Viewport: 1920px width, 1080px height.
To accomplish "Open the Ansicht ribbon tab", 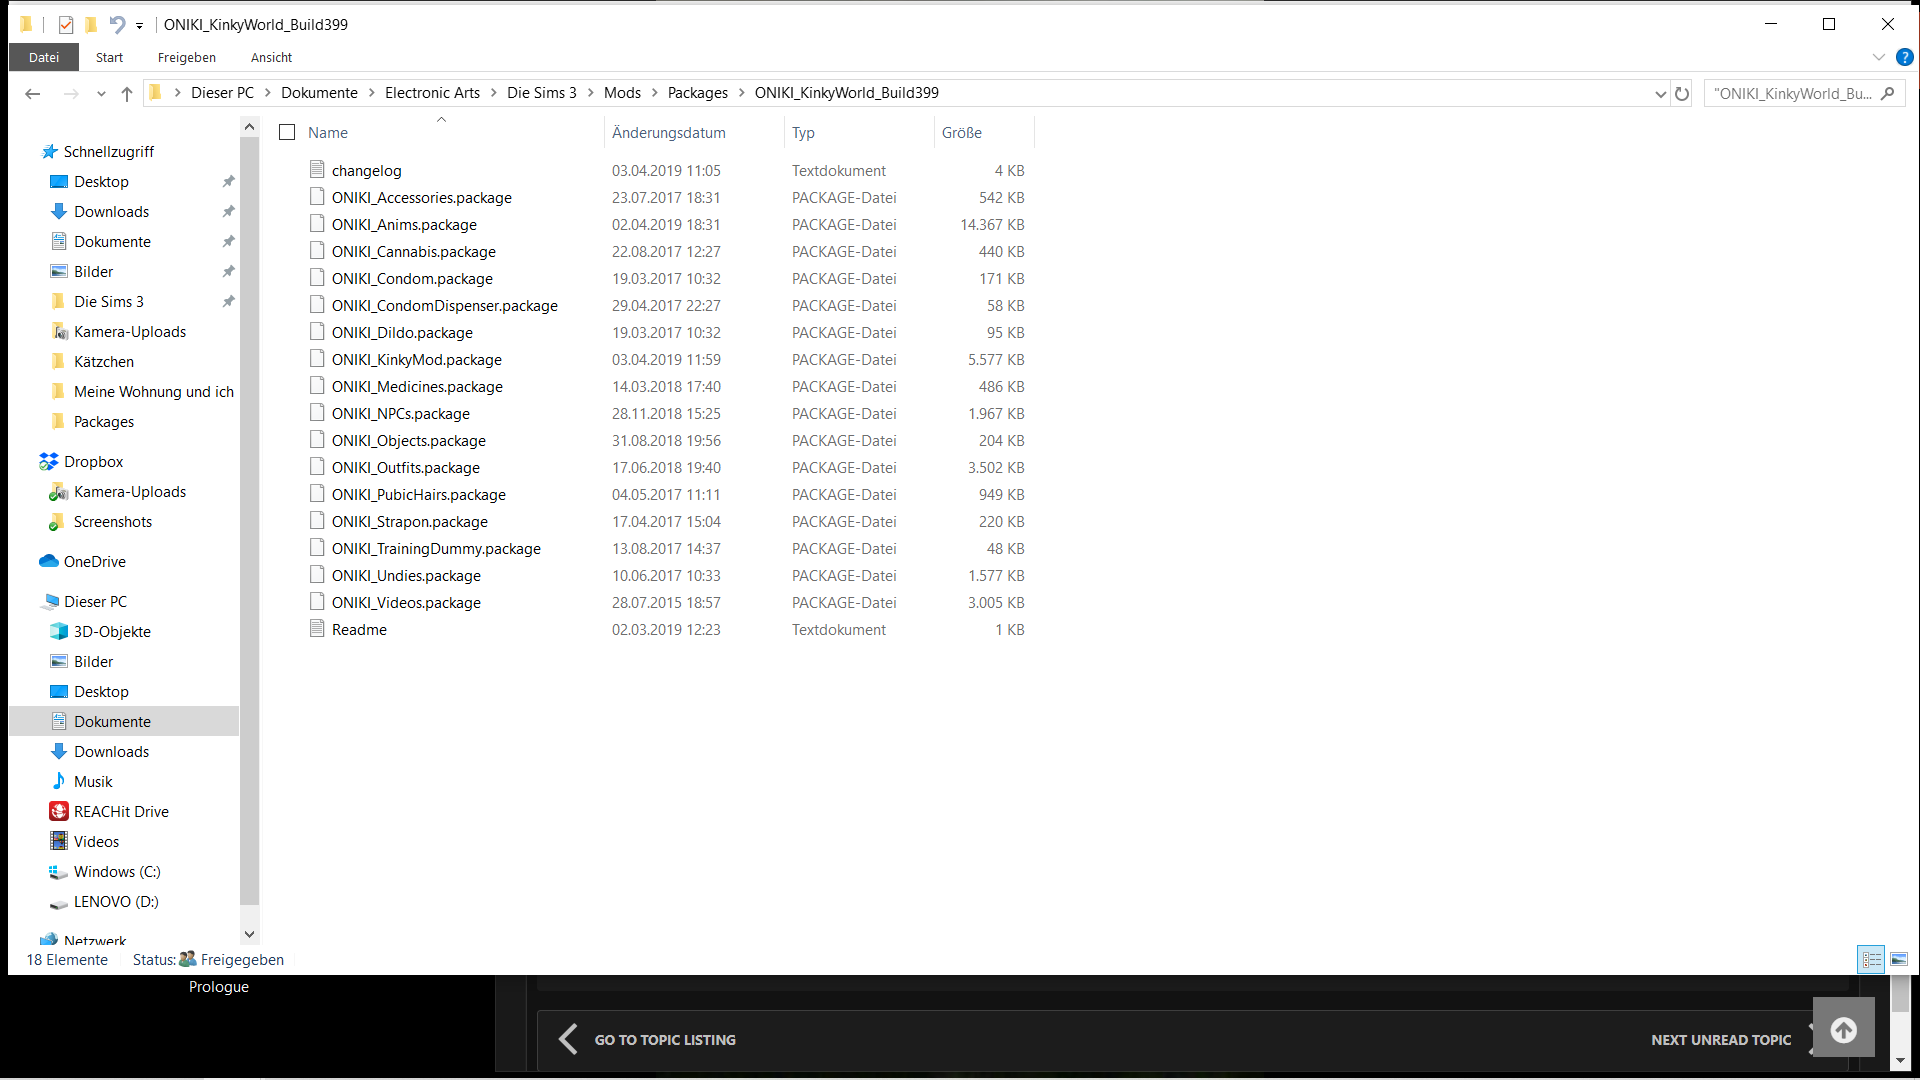I will [271, 57].
